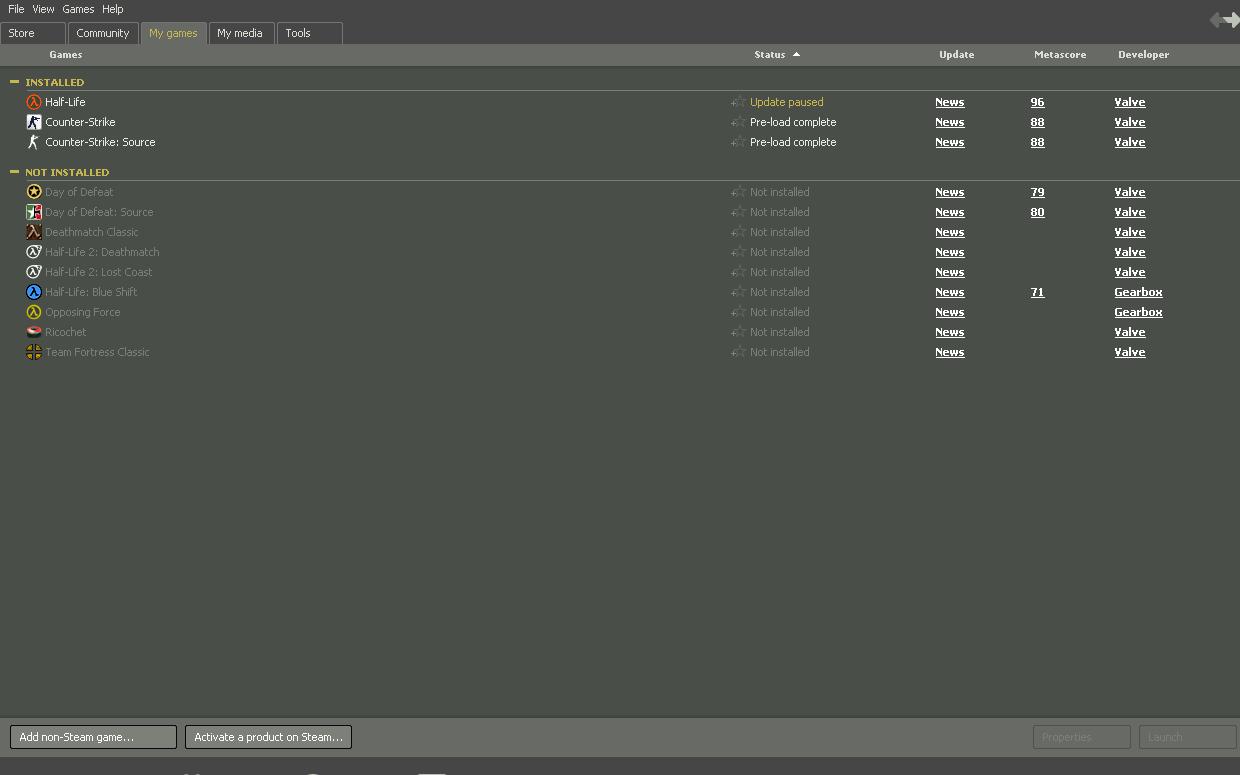1240x775 pixels.
Task: Click the Update paused status text
Action: [787, 102]
